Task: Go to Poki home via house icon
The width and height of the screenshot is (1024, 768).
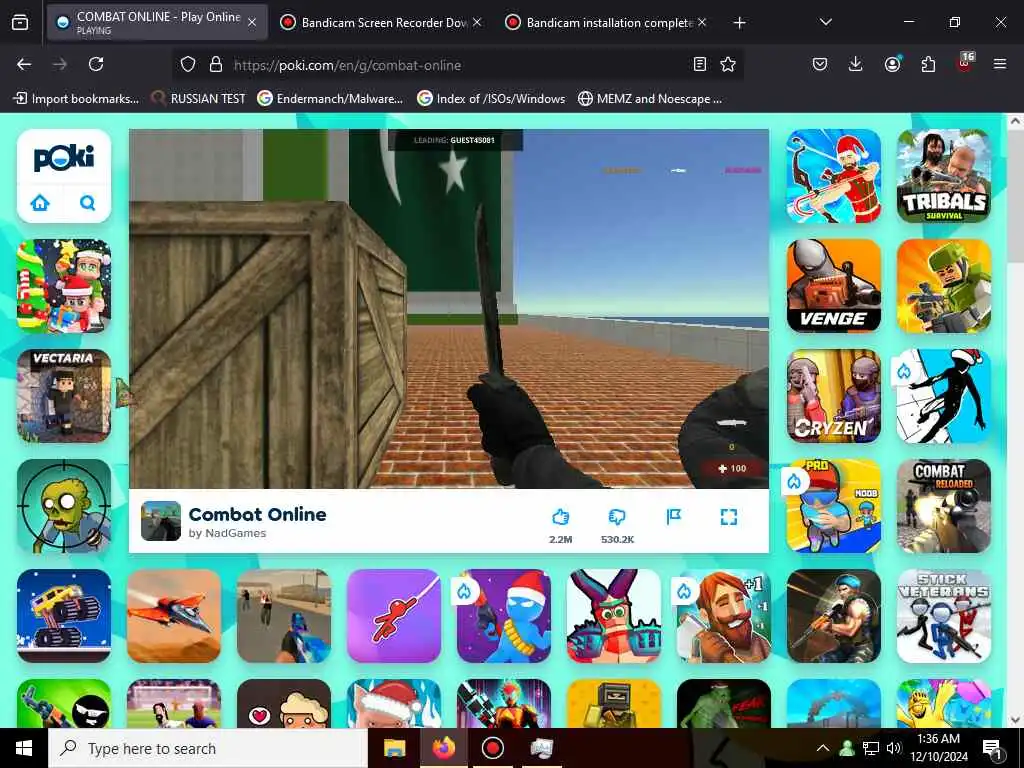Action: (x=40, y=203)
